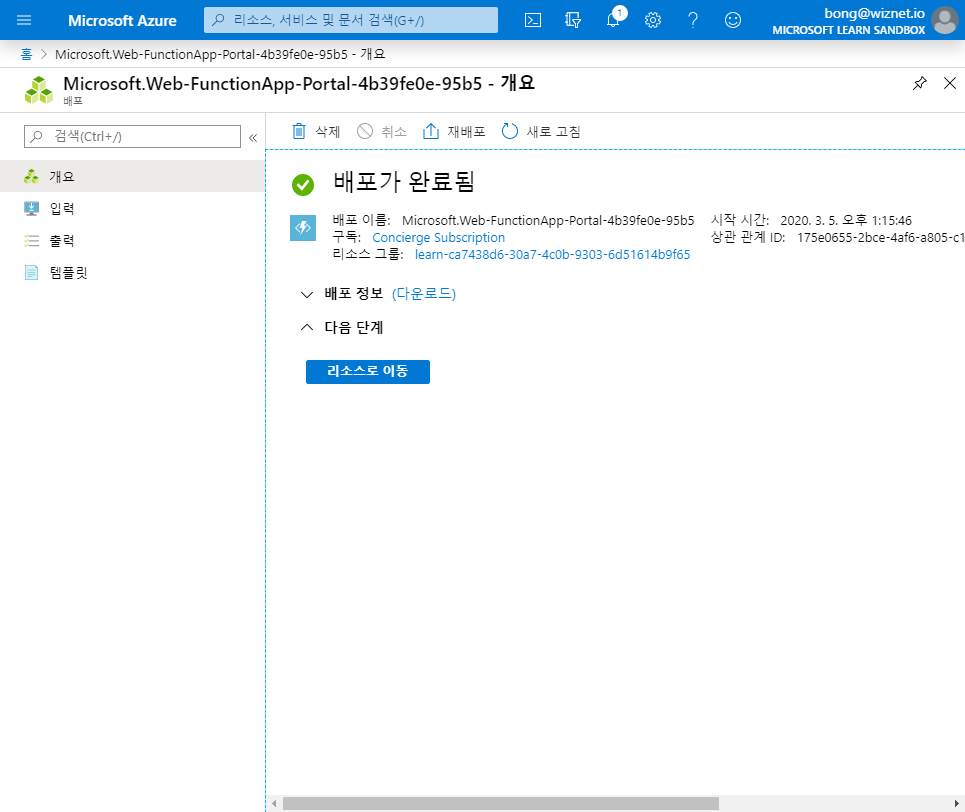Click the scrollbar right arrow
Viewport: 965px width, 812px height.
point(956,803)
